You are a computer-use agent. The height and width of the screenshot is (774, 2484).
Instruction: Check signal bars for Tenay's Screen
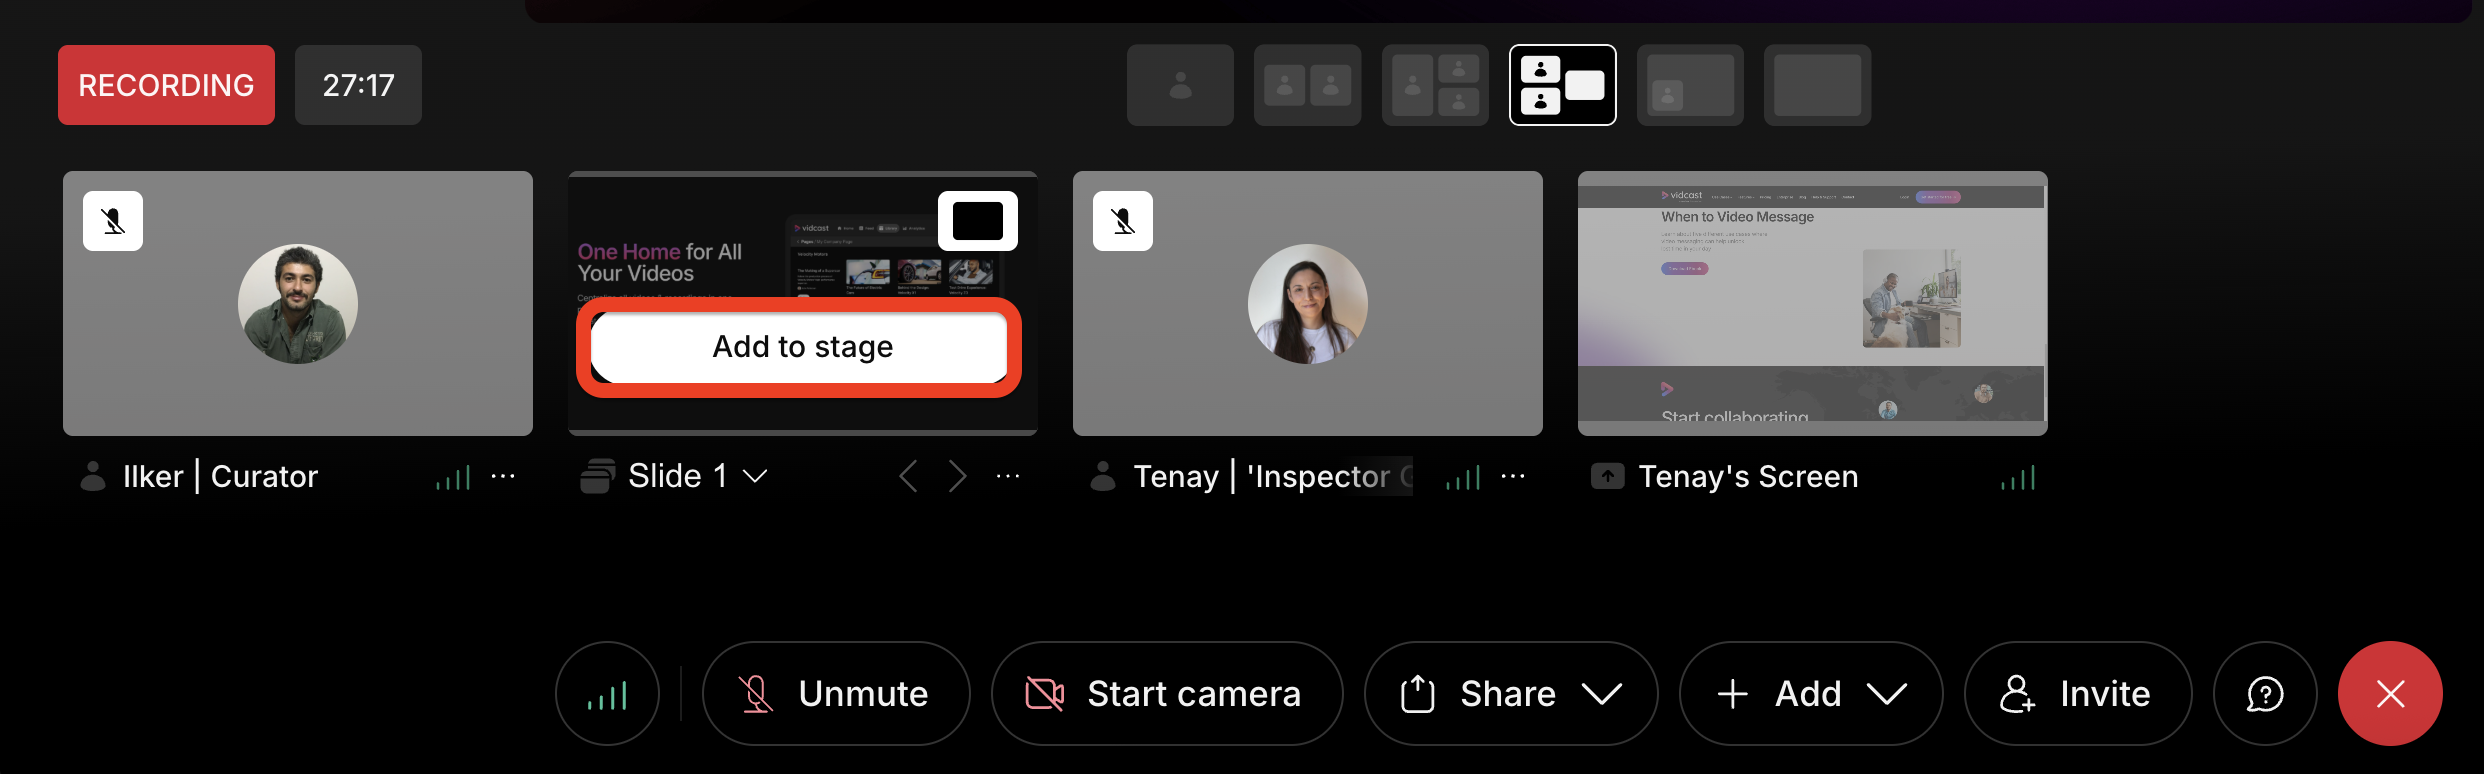click(x=2018, y=478)
